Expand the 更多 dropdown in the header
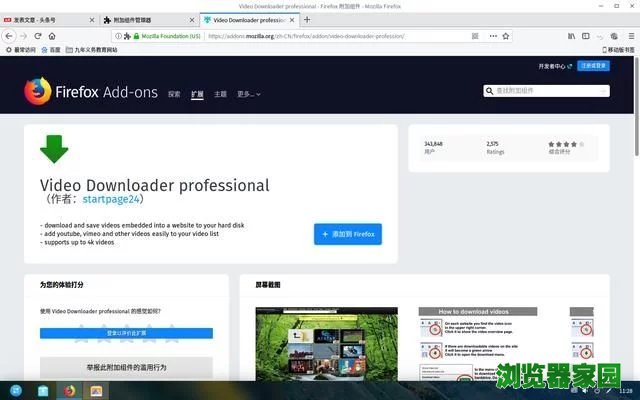640x400 pixels. pyautogui.click(x=248, y=94)
